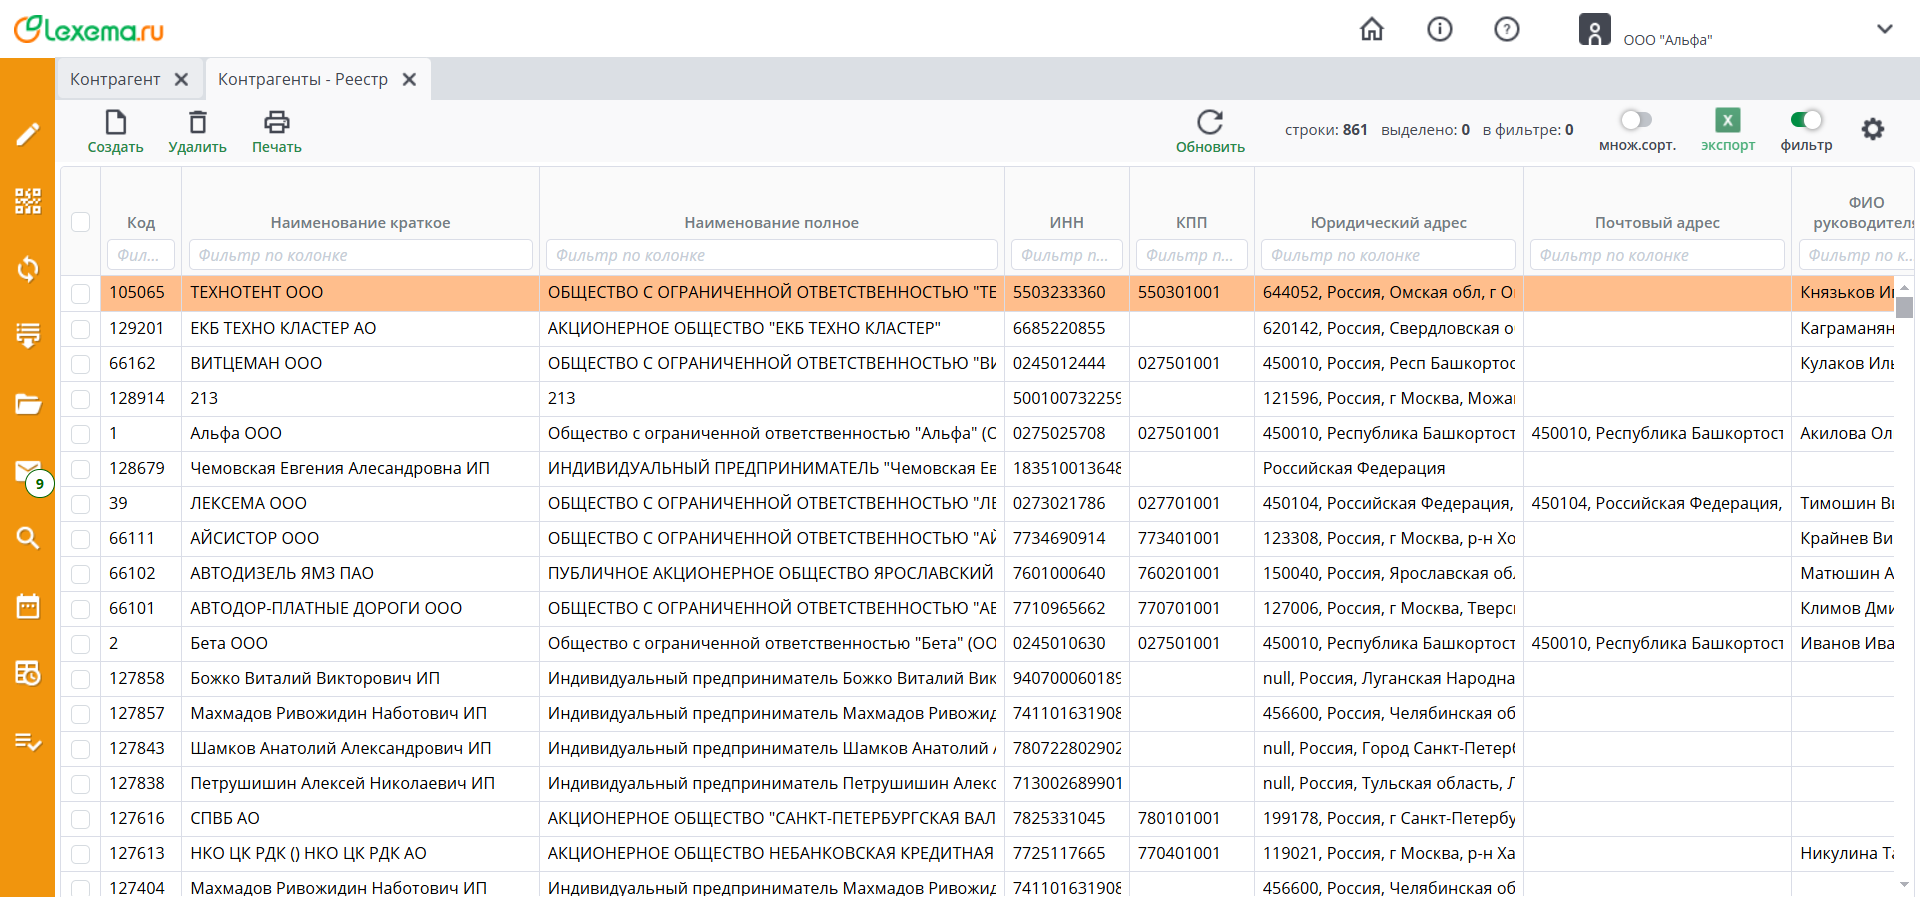
Task: Click the vertical scrollbar down arrow
Action: click(1904, 884)
